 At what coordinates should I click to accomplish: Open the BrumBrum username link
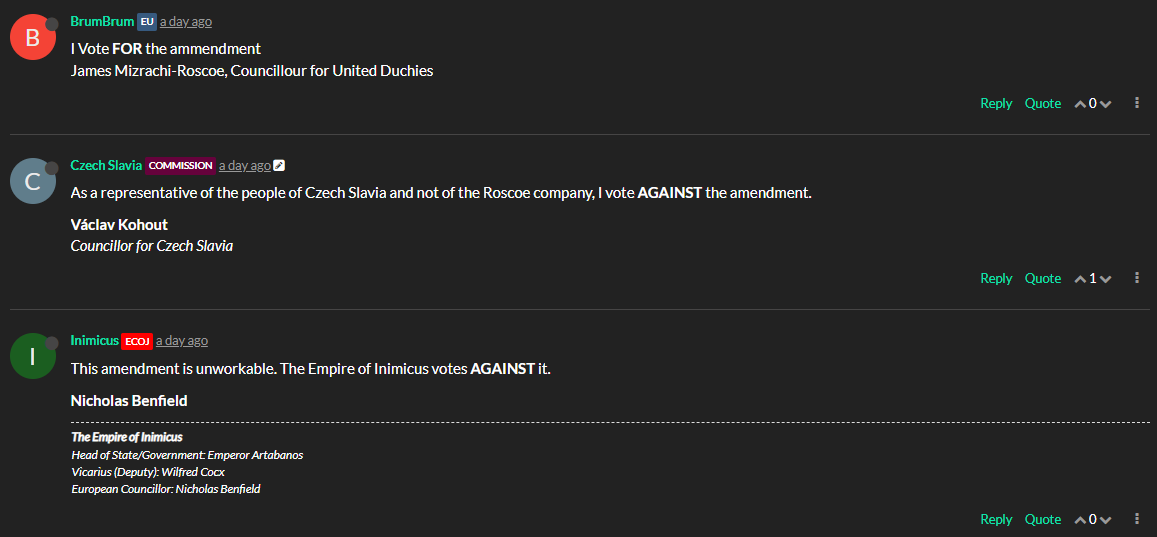[x=102, y=21]
